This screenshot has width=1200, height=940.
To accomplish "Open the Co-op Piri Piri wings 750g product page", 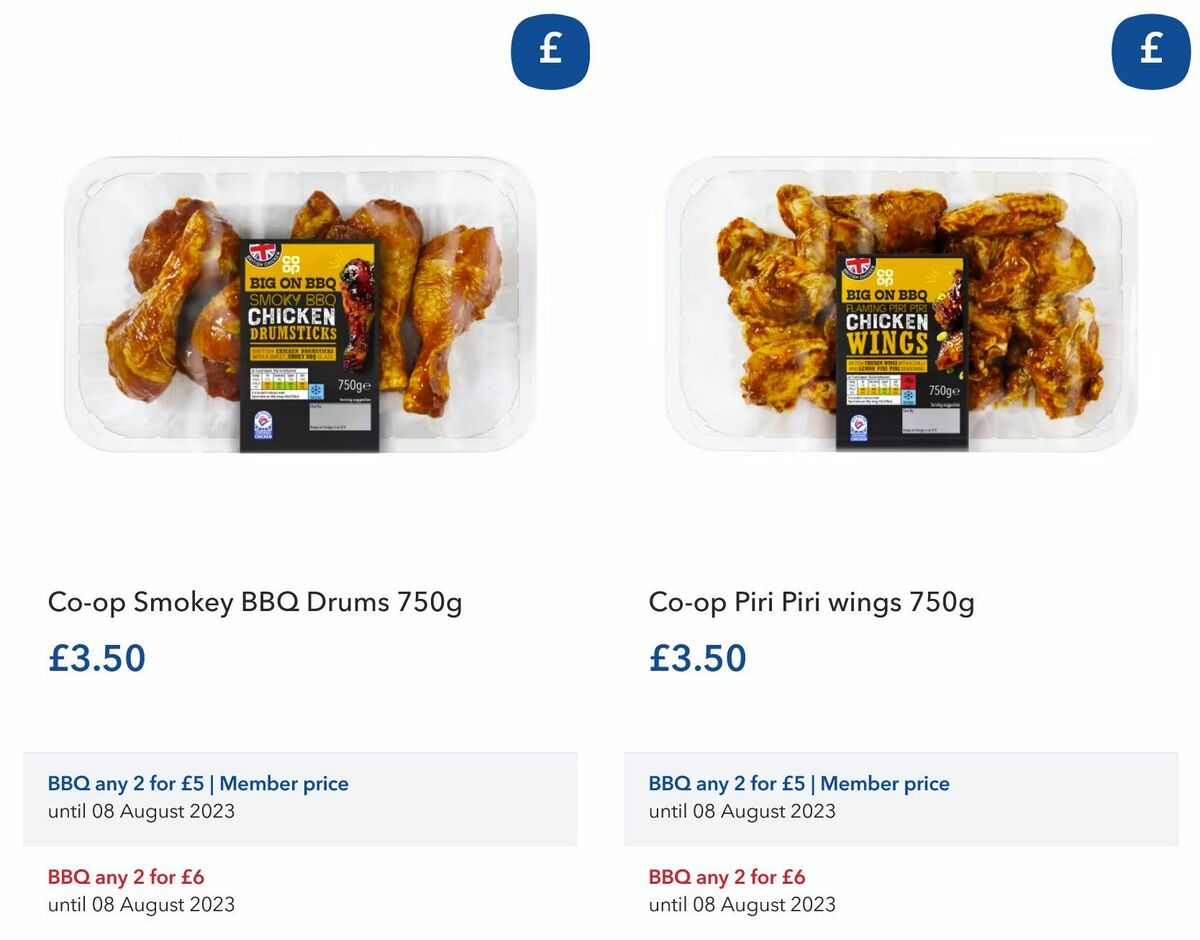I will pyautogui.click(x=813, y=602).
